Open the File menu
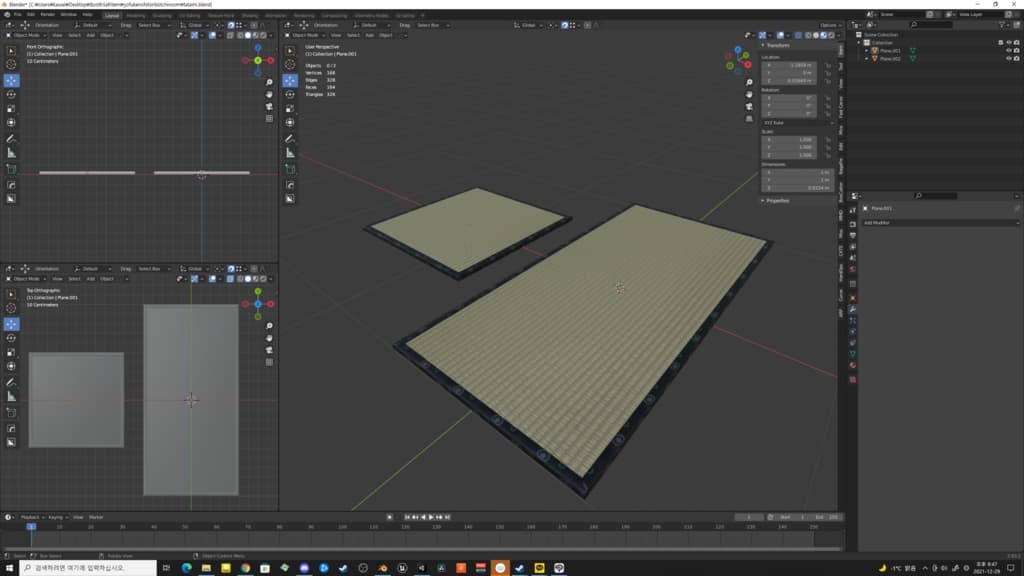This screenshot has height=576, width=1024. (x=17, y=15)
